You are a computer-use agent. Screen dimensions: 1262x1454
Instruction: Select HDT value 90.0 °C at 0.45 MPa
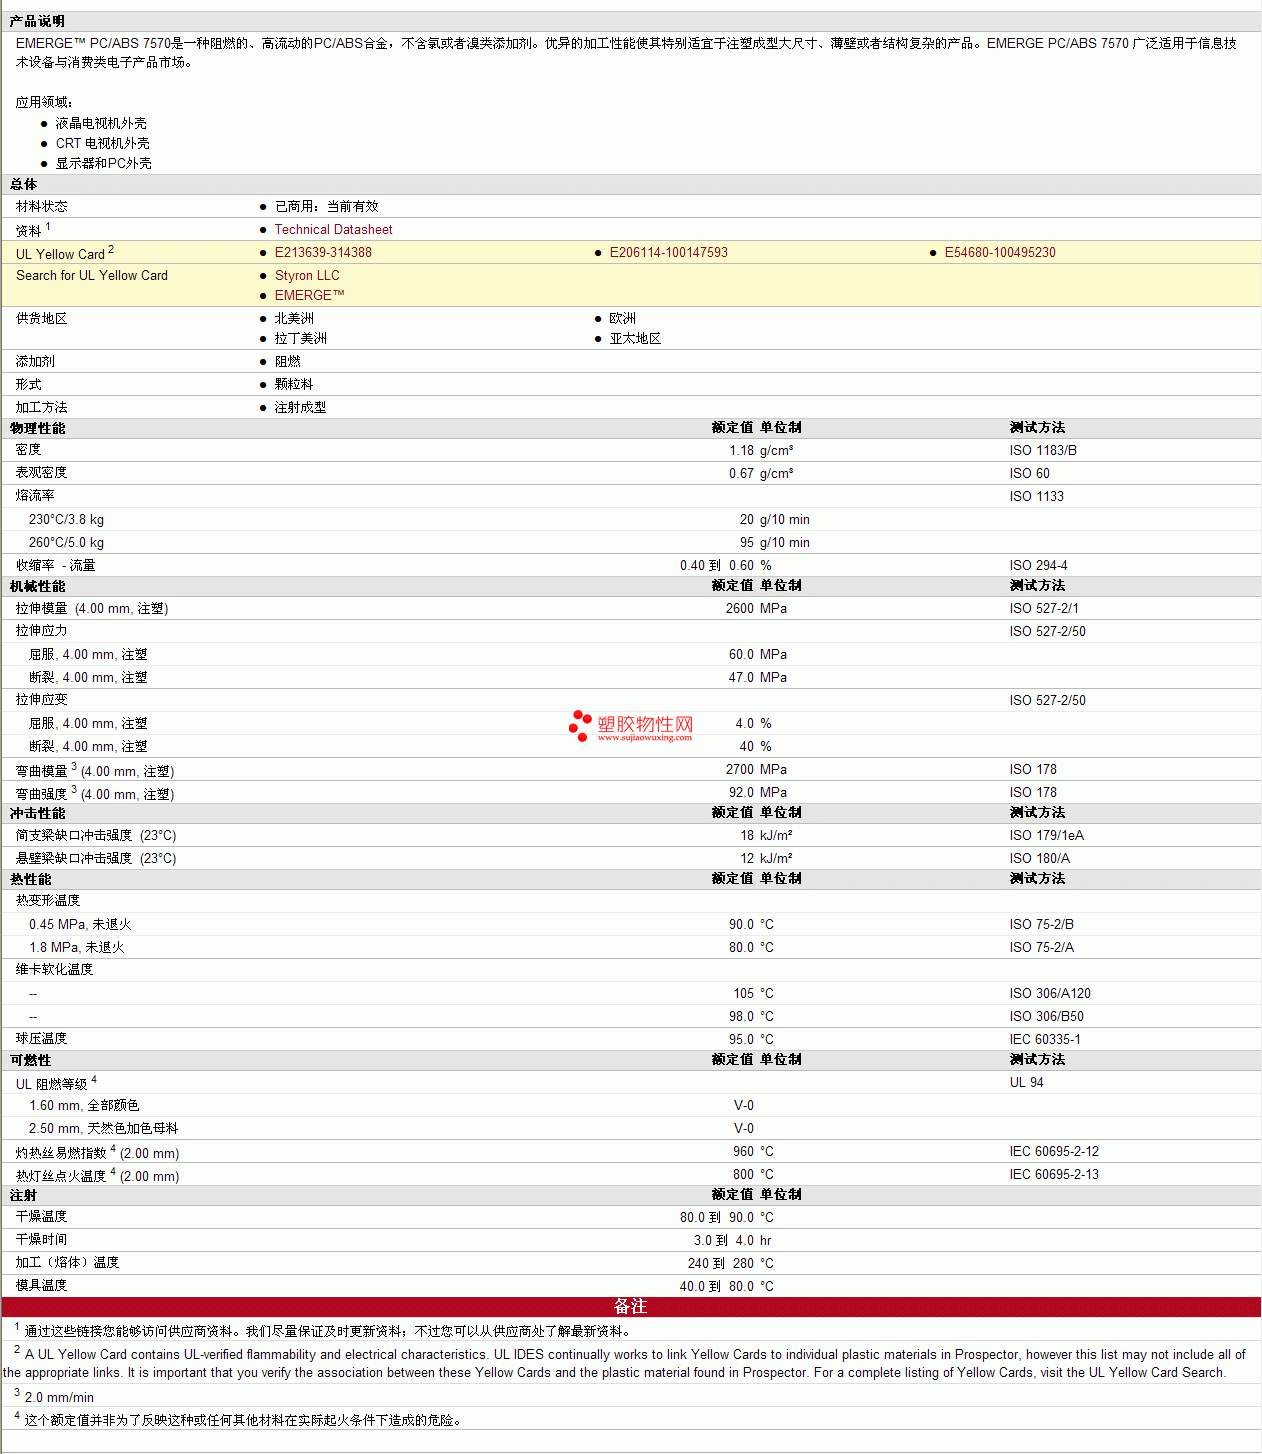pyautogui.click(x=750, y=924)
